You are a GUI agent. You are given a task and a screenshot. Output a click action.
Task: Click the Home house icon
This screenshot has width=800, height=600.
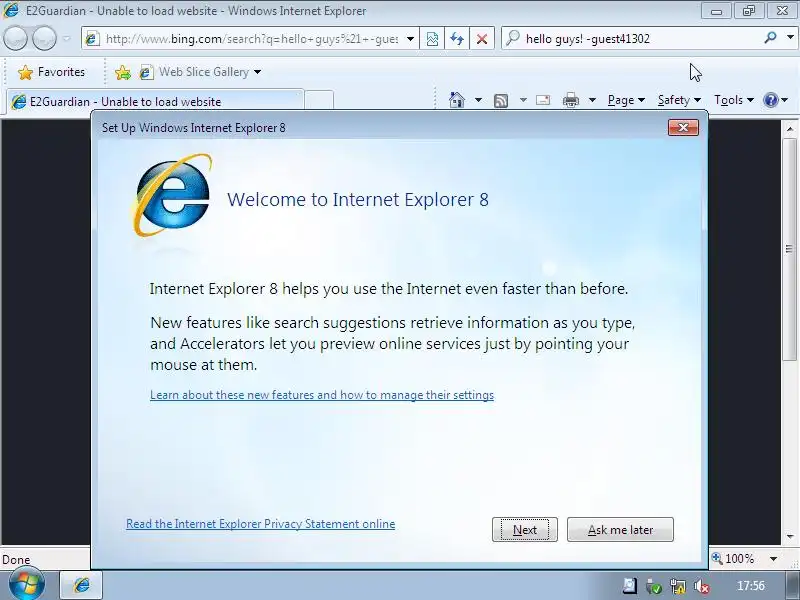(x=457, y=100)
